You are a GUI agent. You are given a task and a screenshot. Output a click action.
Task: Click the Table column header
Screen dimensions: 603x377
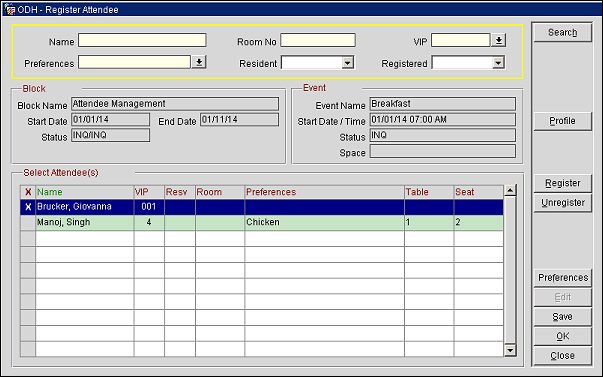tap(429, 192)
